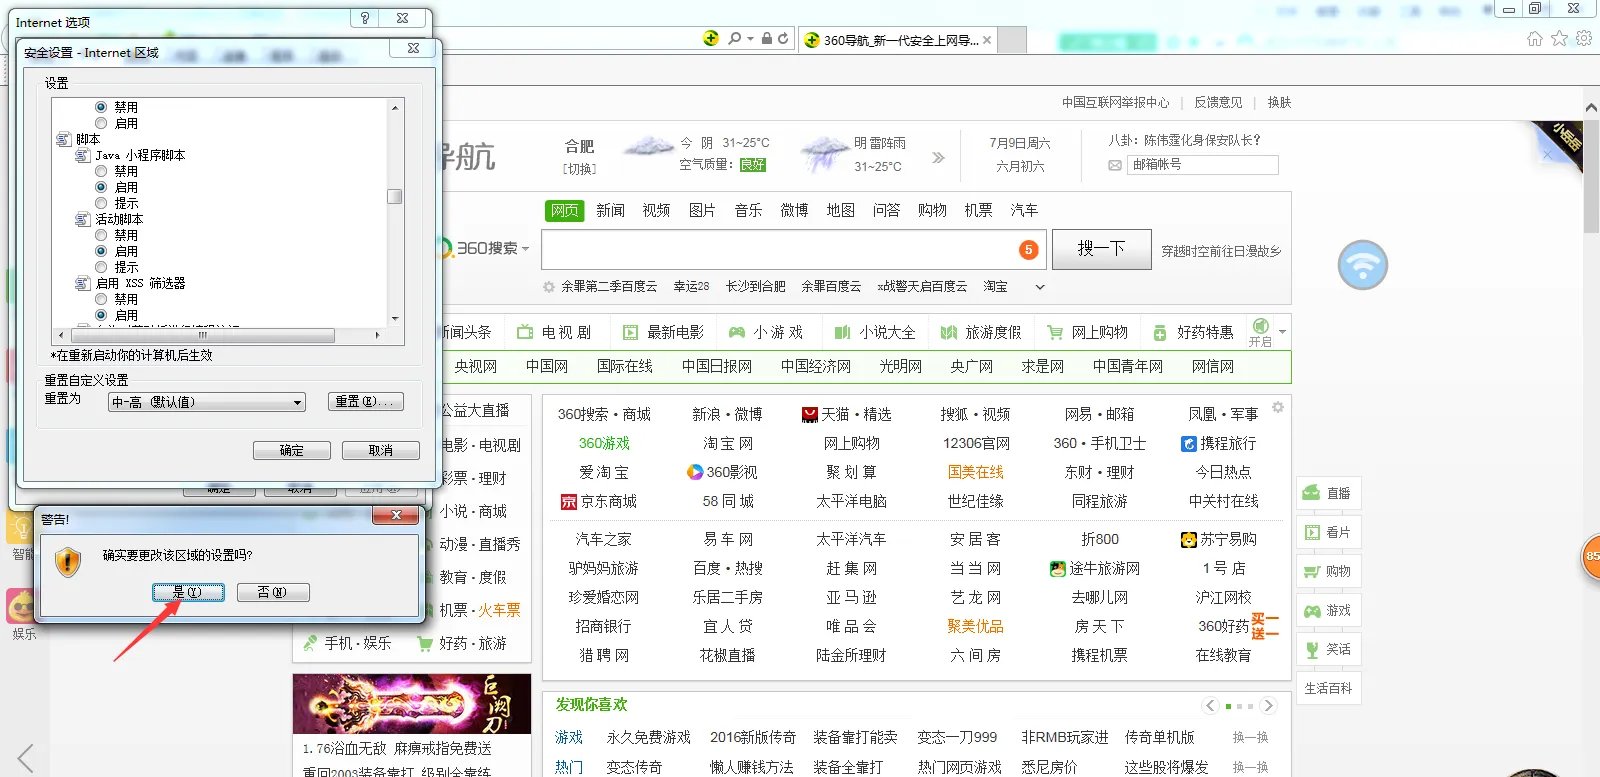Click the 重置(E)... button

coord(366,401)
